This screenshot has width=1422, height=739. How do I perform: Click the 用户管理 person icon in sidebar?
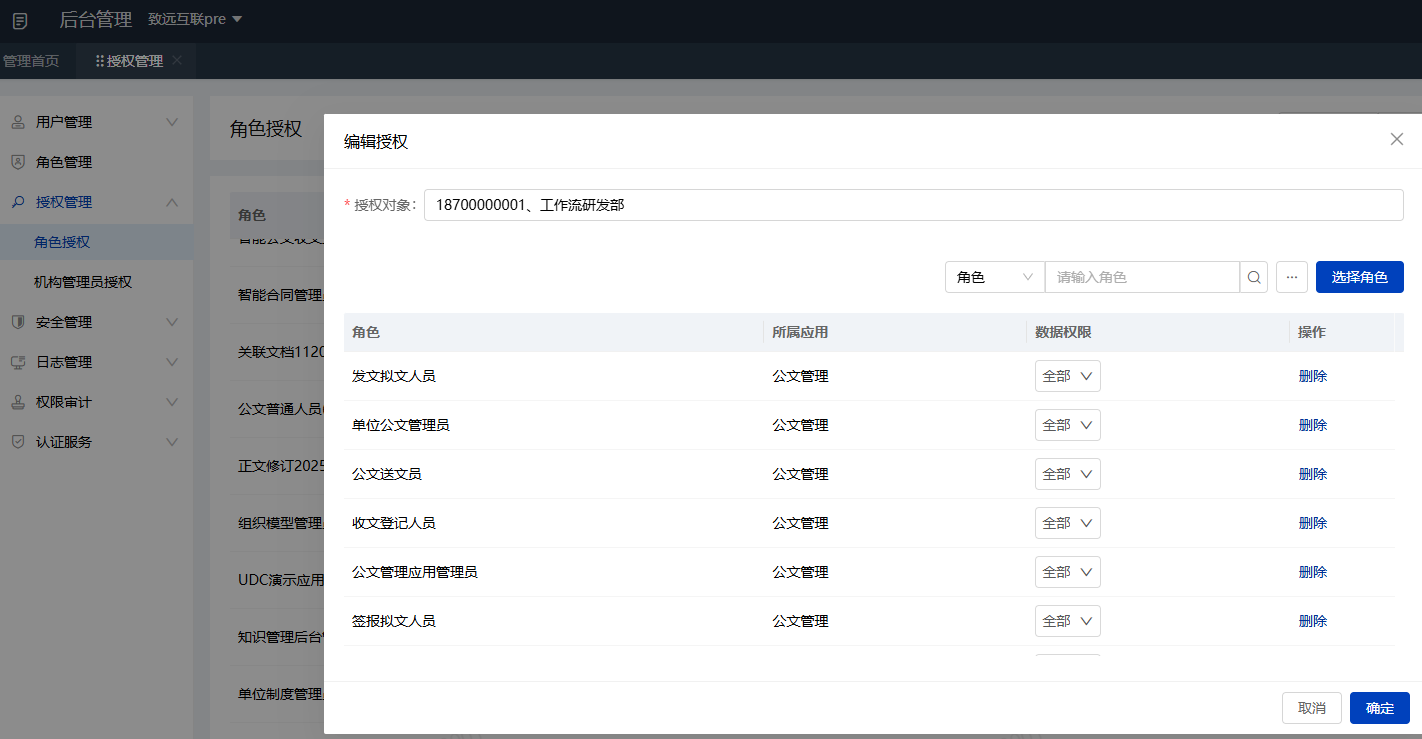(x=18, y=122)
